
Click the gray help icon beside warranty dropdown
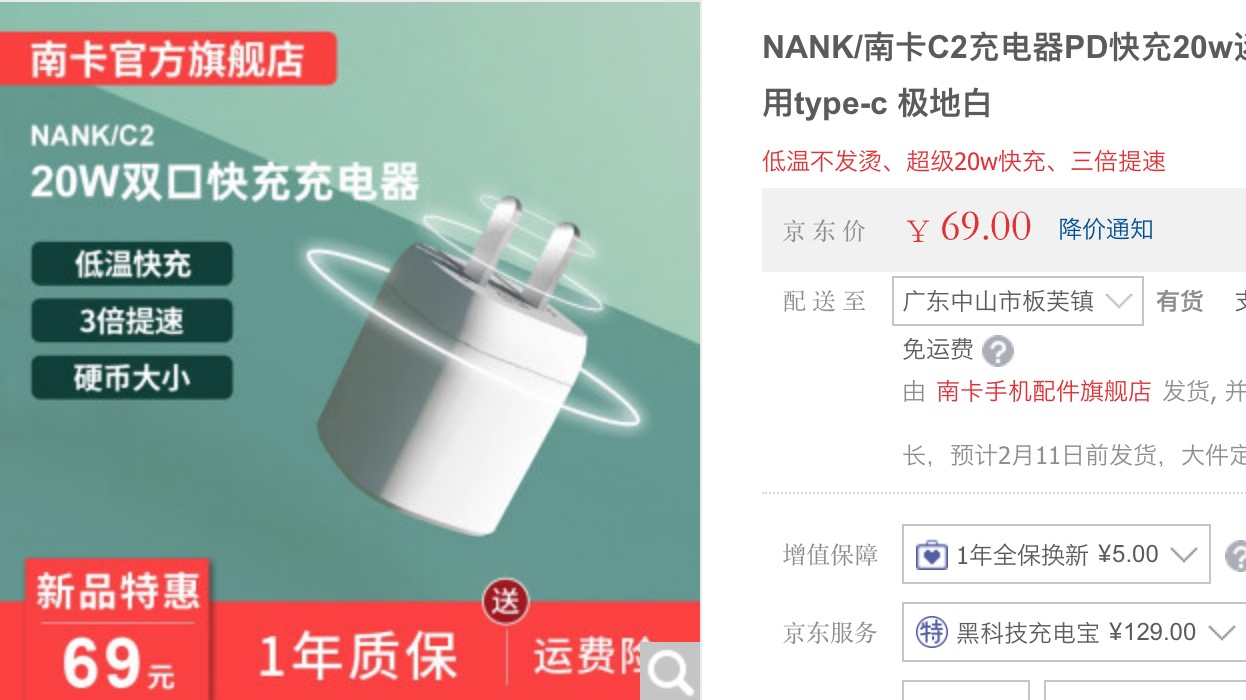[x=1236, y=555]
